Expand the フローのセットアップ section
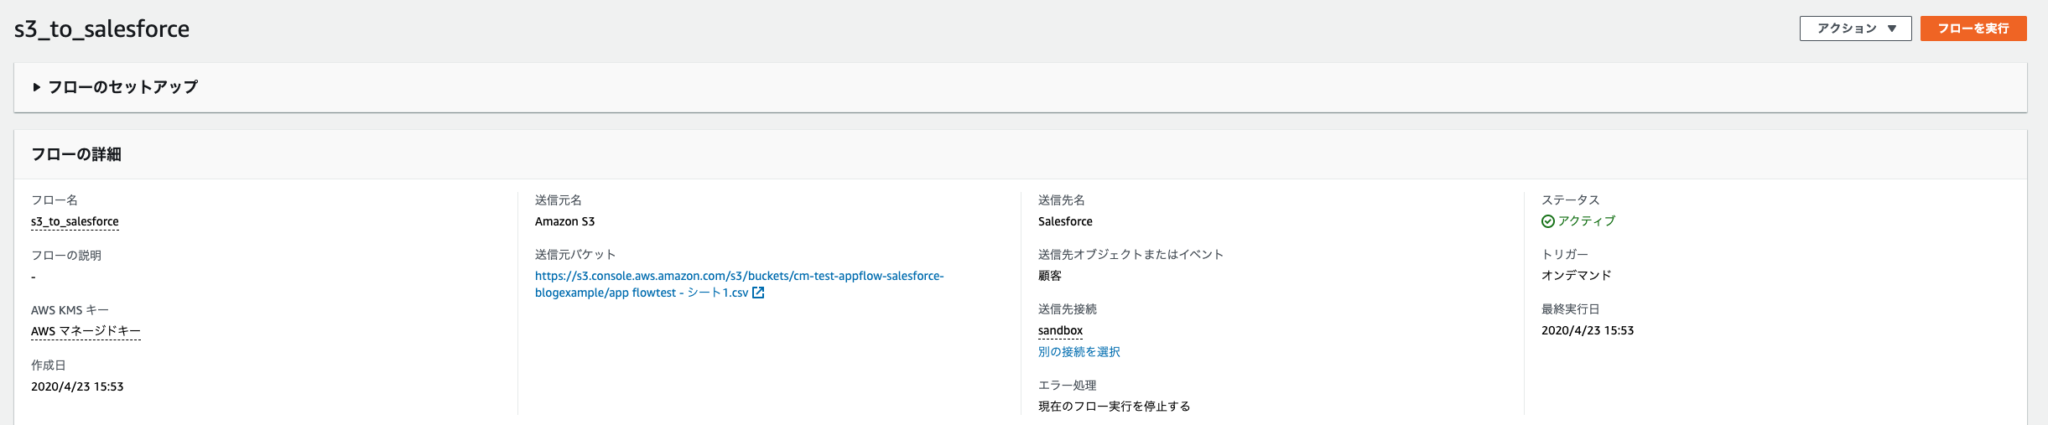 (115, 87)
